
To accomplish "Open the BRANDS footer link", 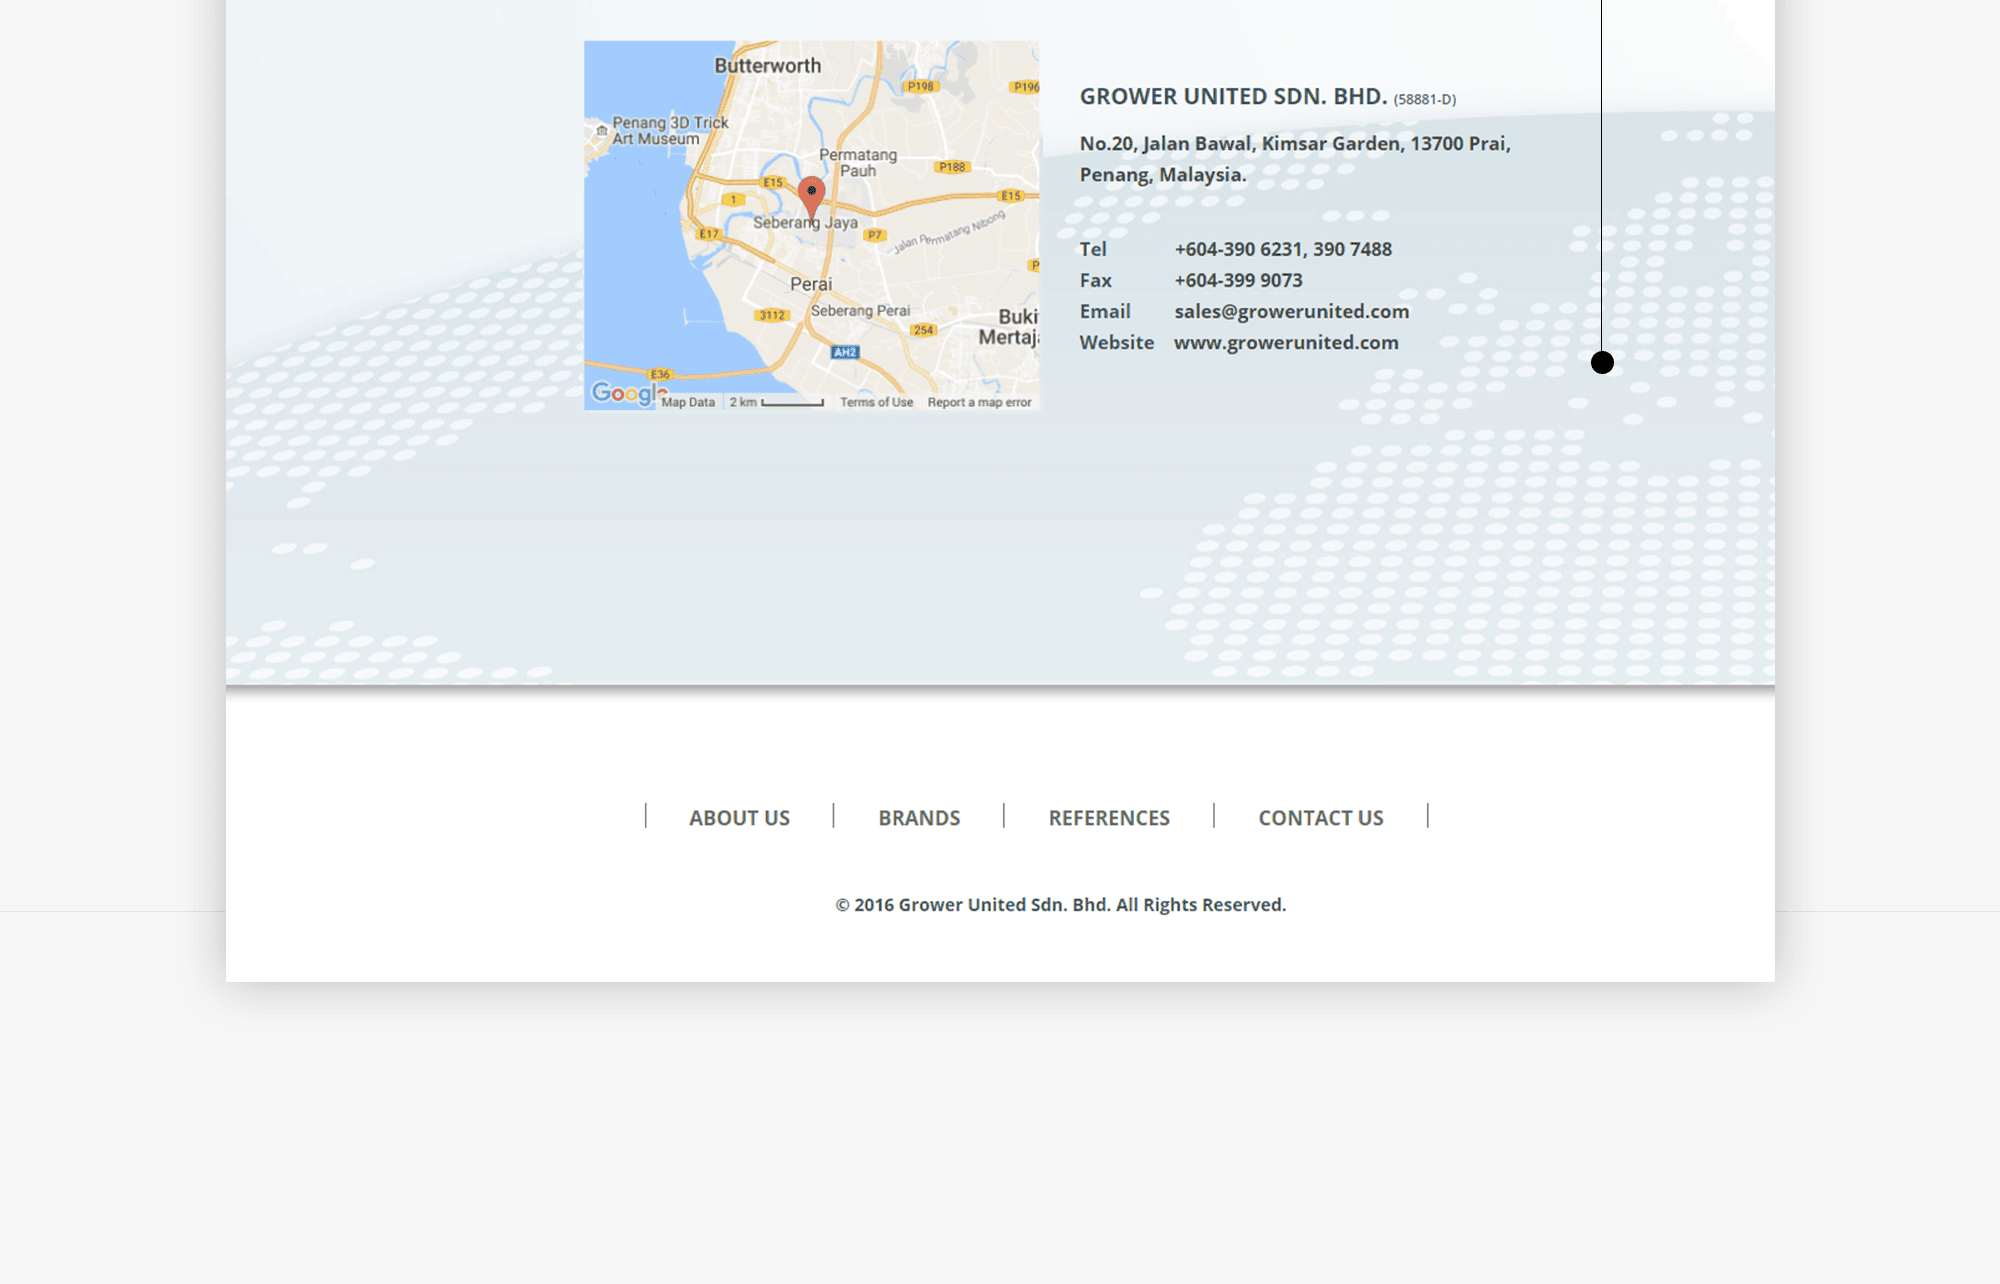I will pyautogui.click(x=919, y=817).
